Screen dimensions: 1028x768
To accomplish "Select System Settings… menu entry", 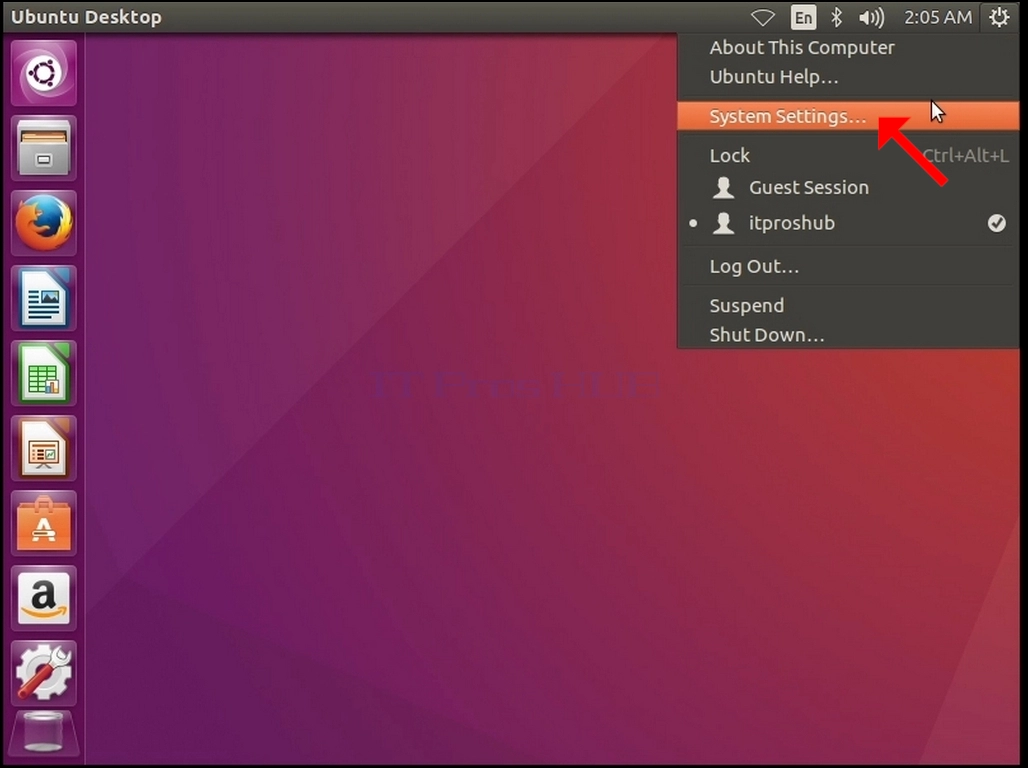I will (848, 116).
